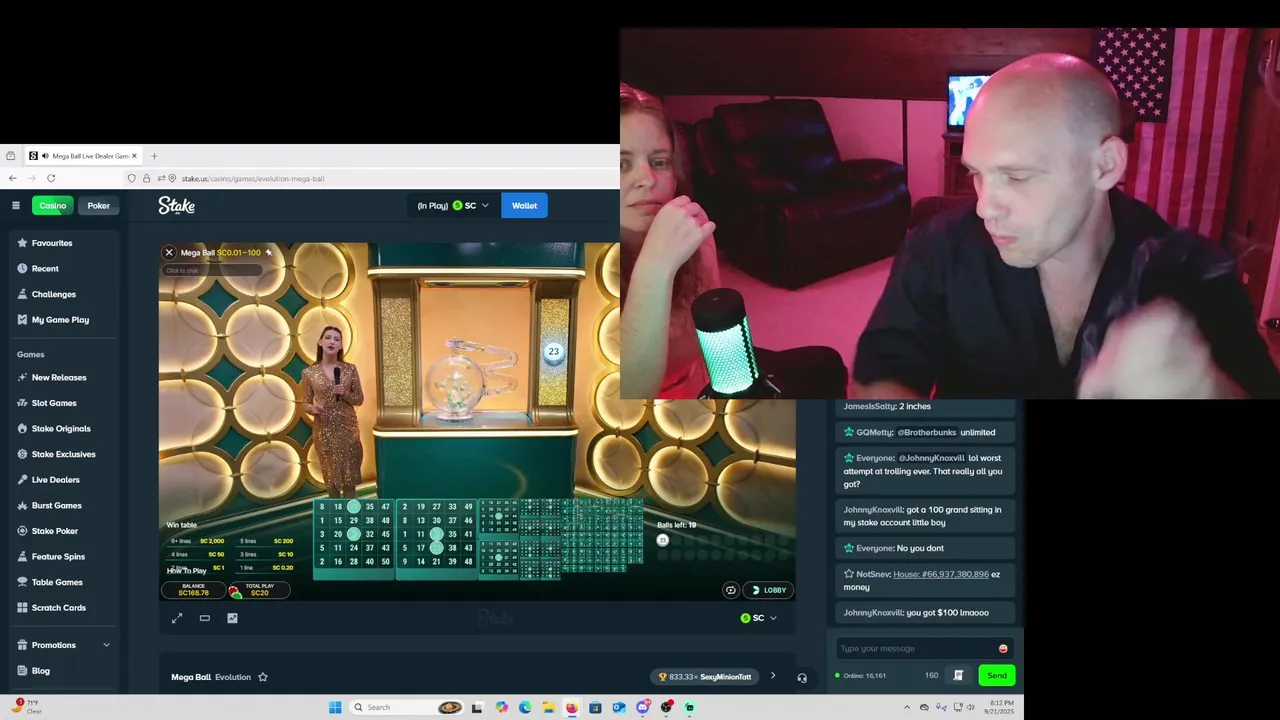Click the Stake logo

(x=176, y=205)
